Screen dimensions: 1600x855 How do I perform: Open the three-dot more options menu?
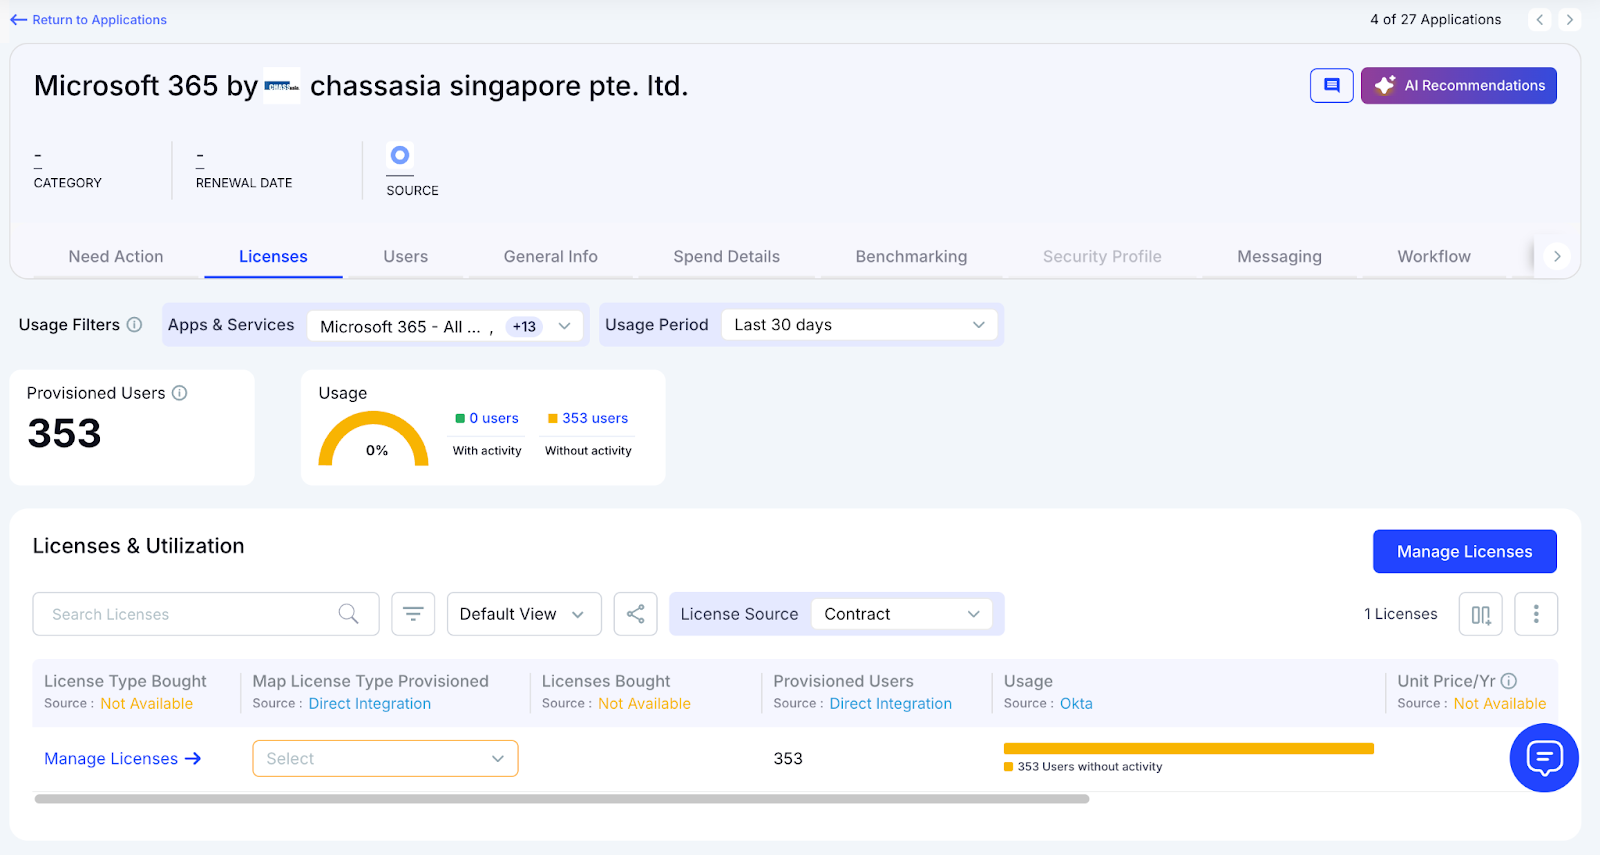[x=1536, y=614]
